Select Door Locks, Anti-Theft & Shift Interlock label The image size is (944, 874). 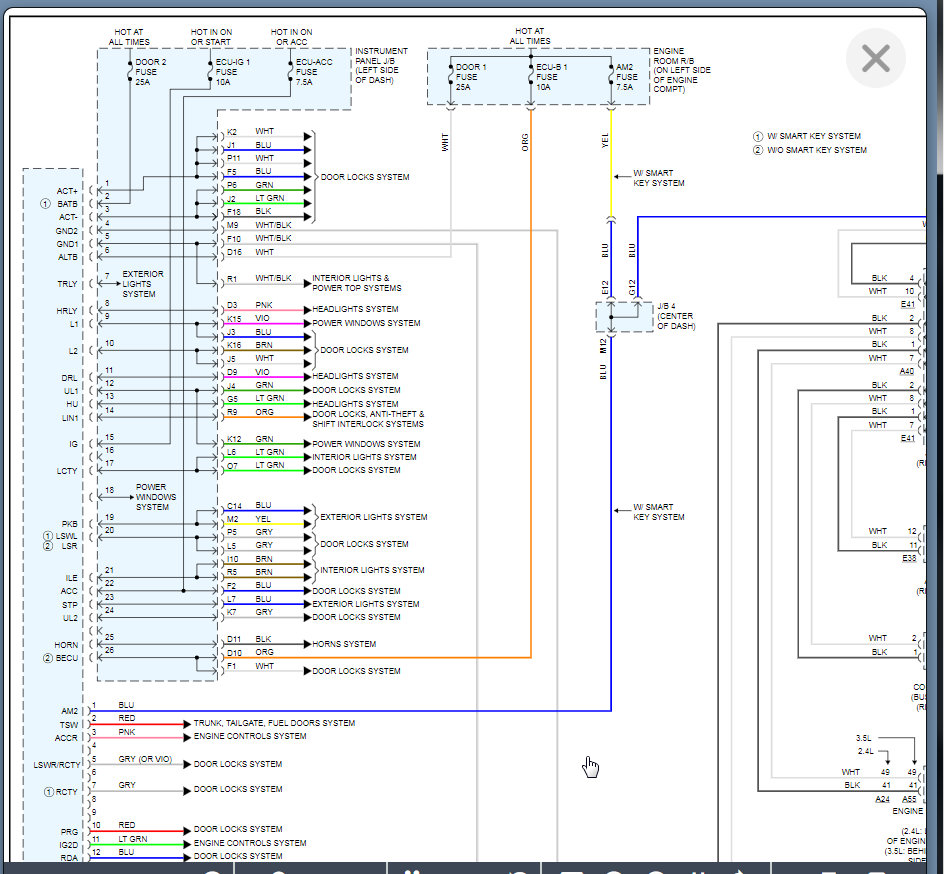point(367,418)
